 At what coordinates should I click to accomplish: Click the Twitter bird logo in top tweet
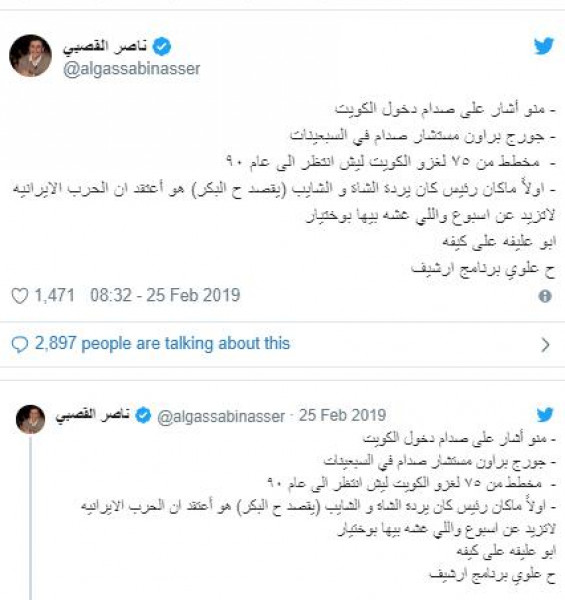point(544,46)
